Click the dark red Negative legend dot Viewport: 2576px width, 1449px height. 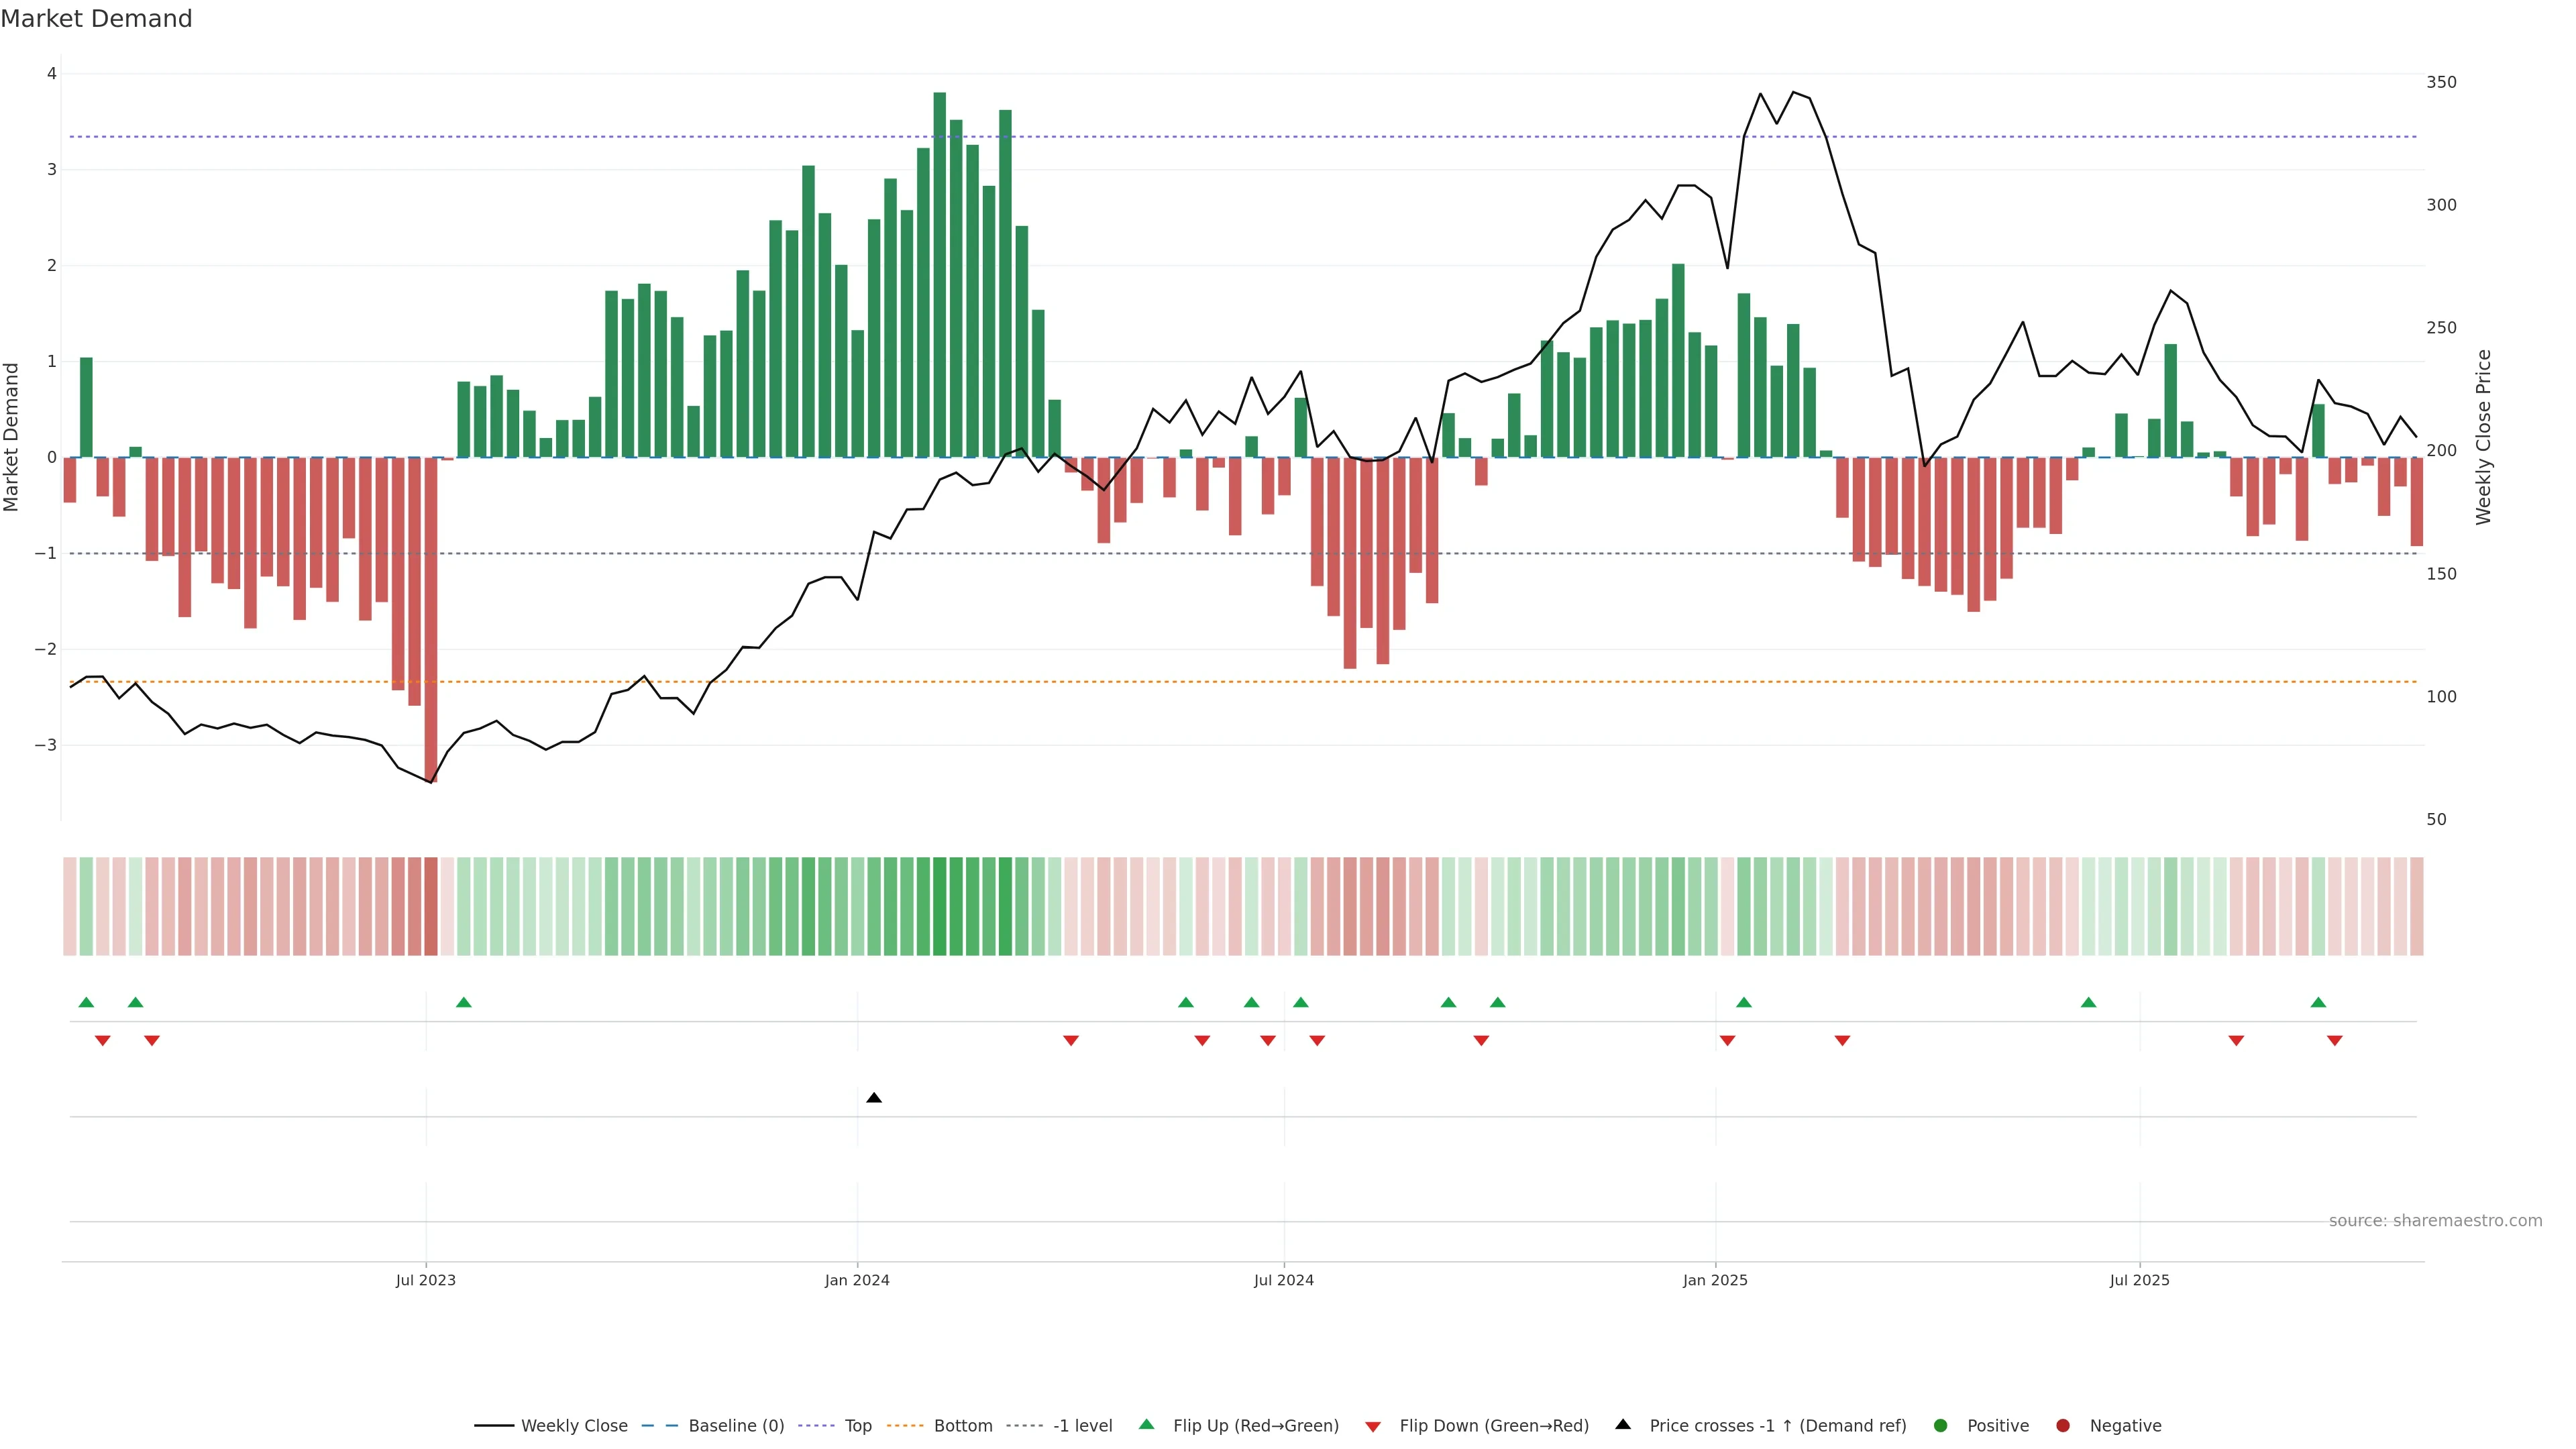(2063, 1425)
